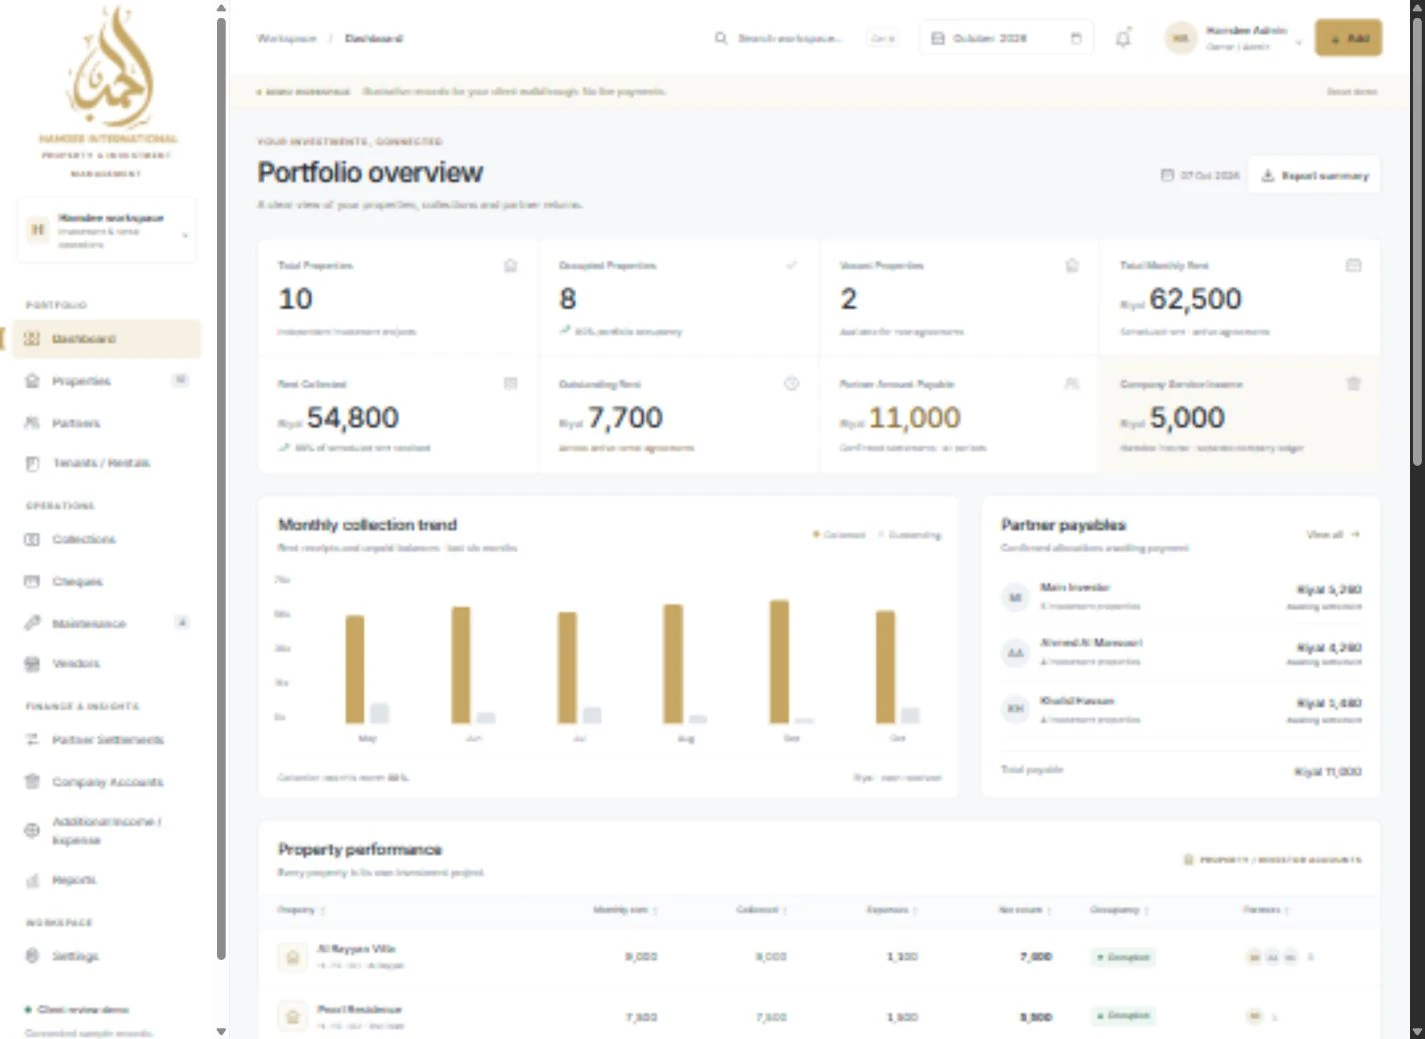The width and height of the screenshot is (1425, 1039).
Task: Click the HA user avatar
Action: click(1180, 38)
